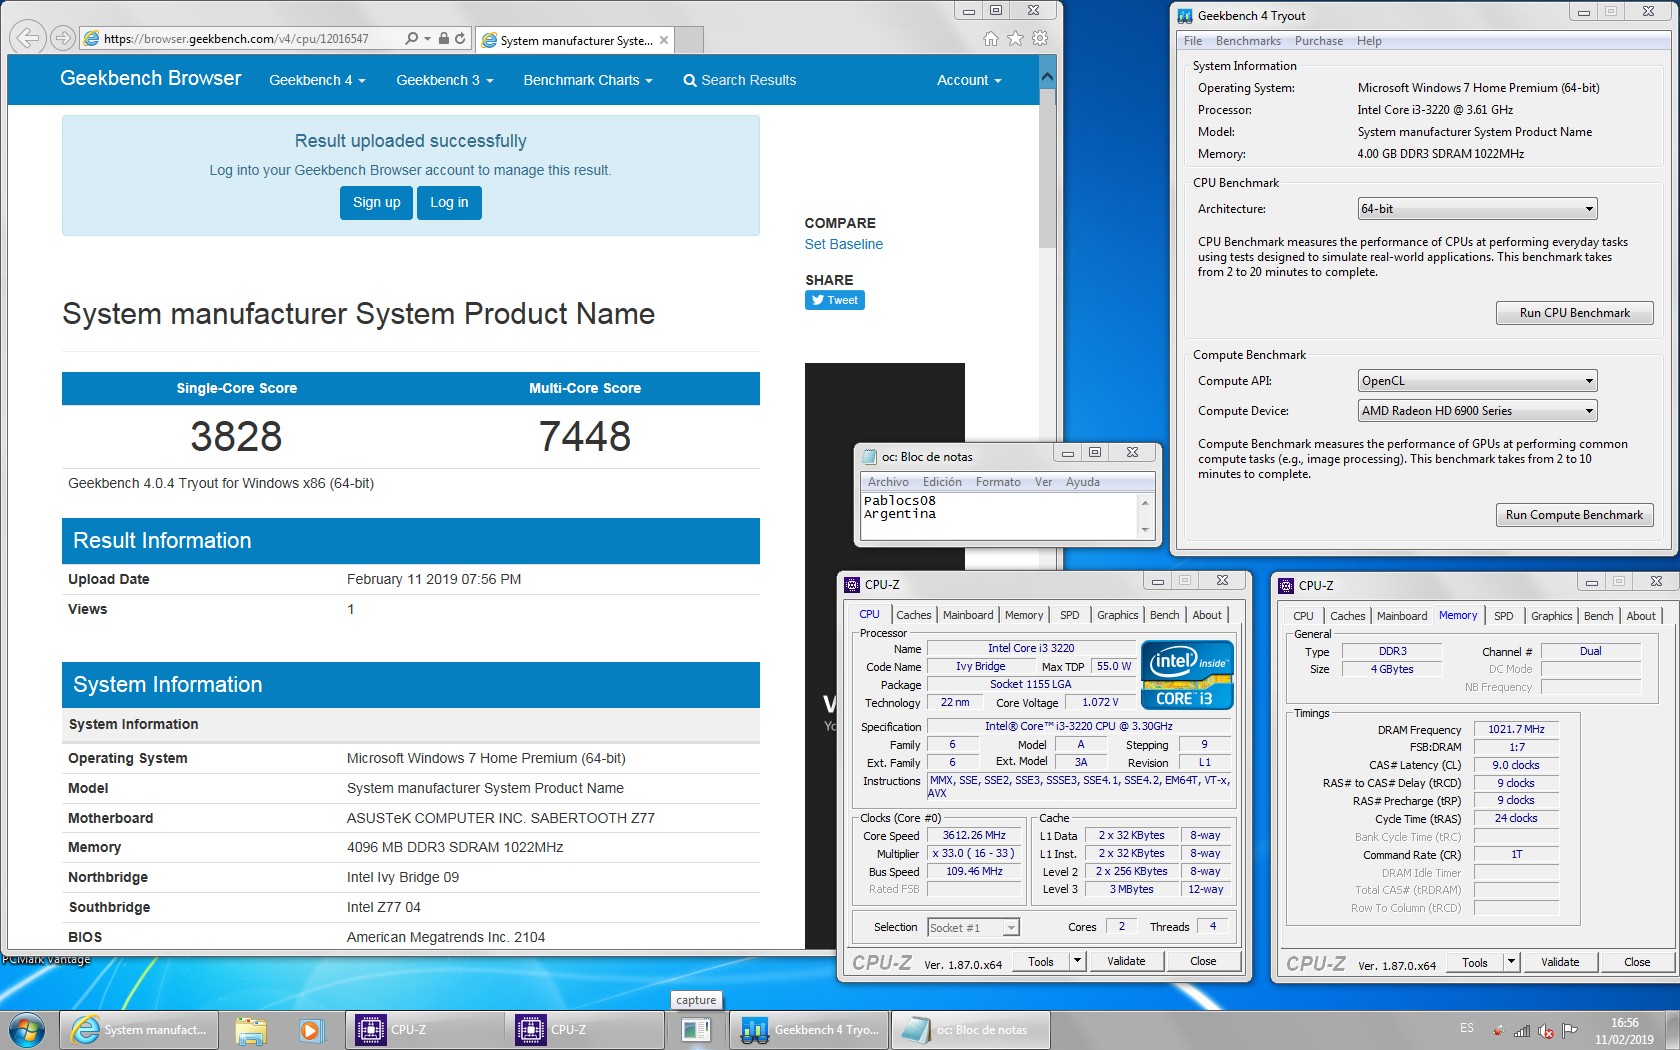Expand the Benchmark Charts dropdown
This screenshot has height=1050, width=1680.
point(588,80)
